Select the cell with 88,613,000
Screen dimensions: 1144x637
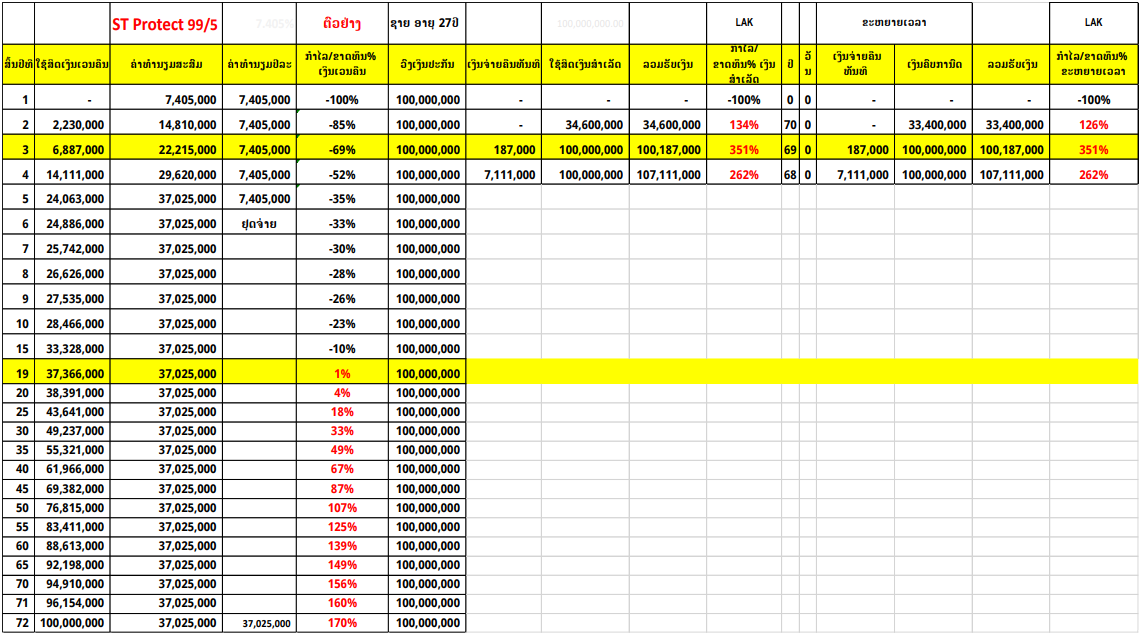[72, 546]
